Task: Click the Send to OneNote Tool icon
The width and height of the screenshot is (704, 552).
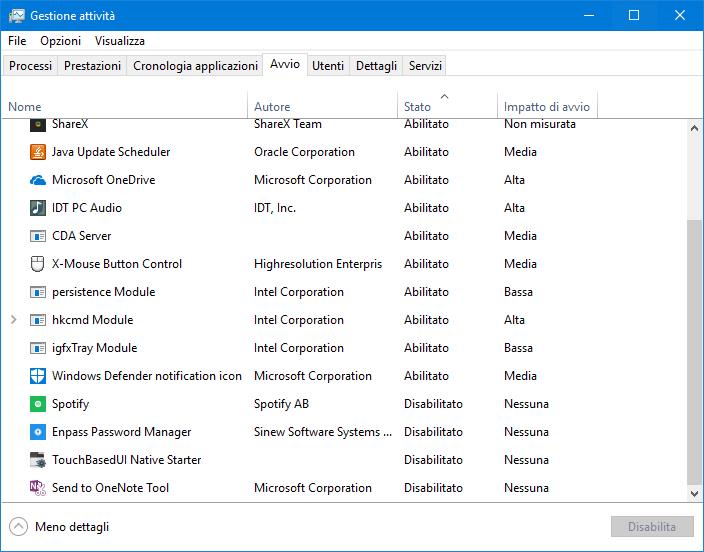Action: (38, 488)
